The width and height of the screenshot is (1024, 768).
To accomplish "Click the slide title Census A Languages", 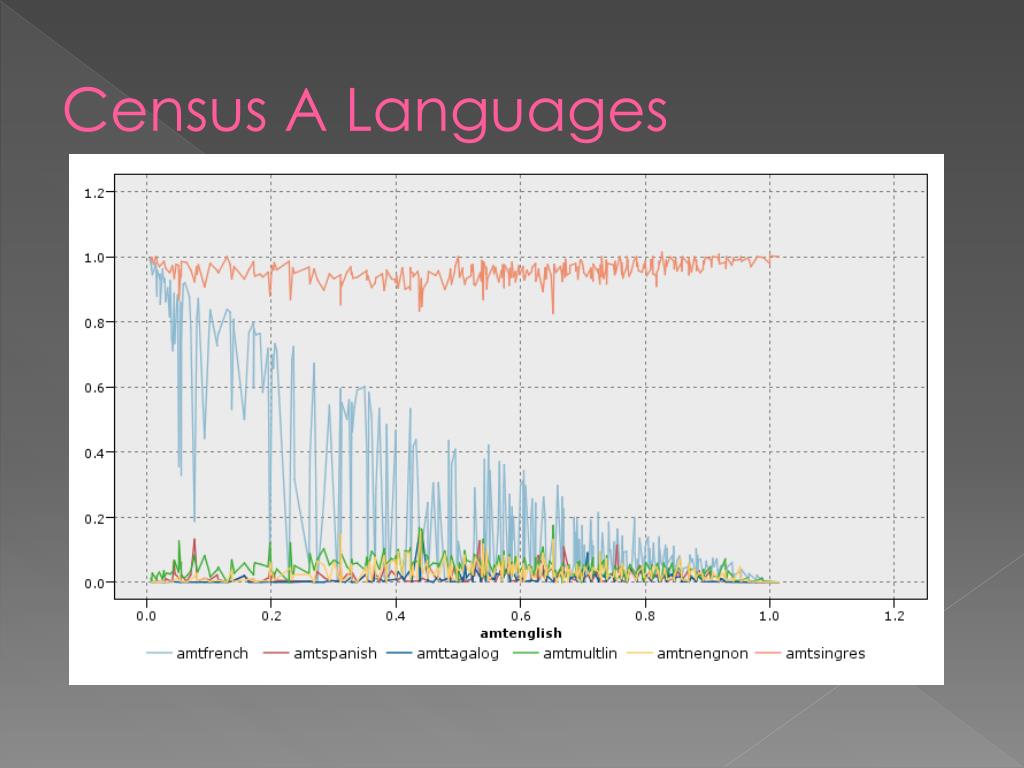I will tap(365, 112).
